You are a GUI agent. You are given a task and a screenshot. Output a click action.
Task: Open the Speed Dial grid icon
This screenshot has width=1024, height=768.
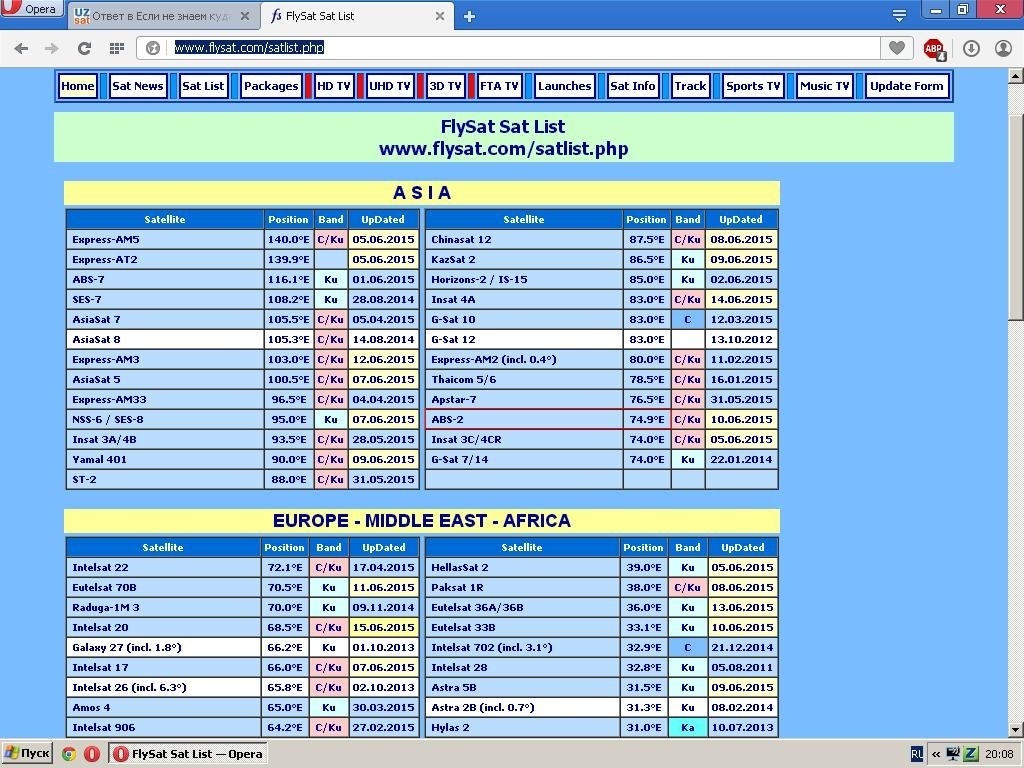pyautogui.click(x=117, y=48)
